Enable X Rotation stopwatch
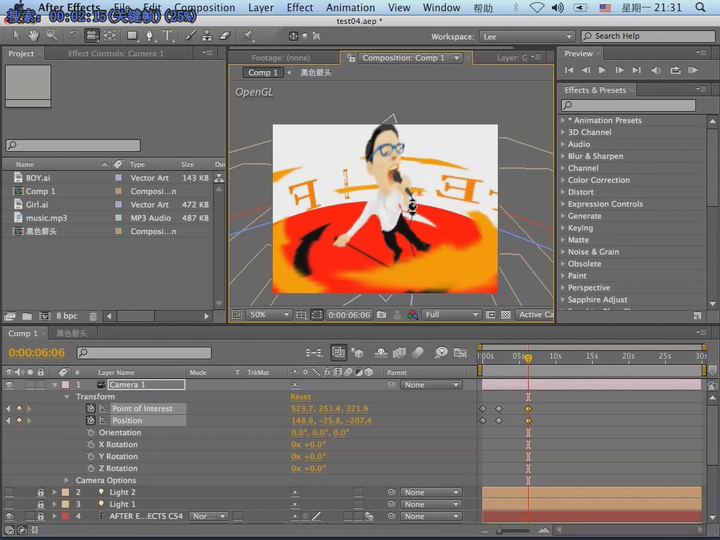 click(90, 444)
